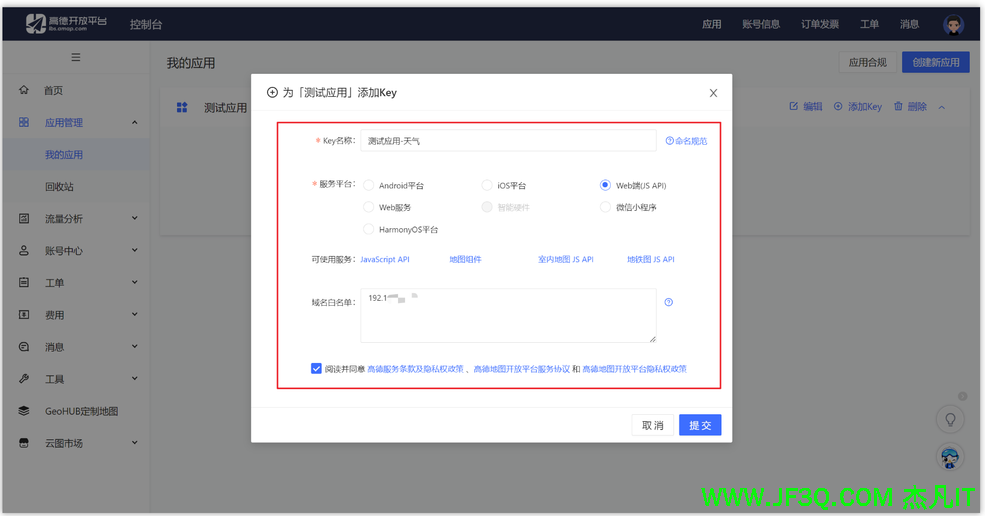Select the Web服务 radio option

click(x=369, y=208)
